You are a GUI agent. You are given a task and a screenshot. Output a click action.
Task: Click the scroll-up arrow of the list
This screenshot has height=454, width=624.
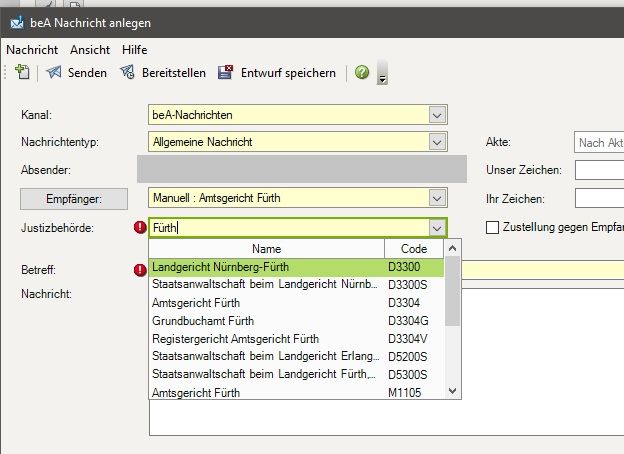pyautogui.click(x=452, y=248)
